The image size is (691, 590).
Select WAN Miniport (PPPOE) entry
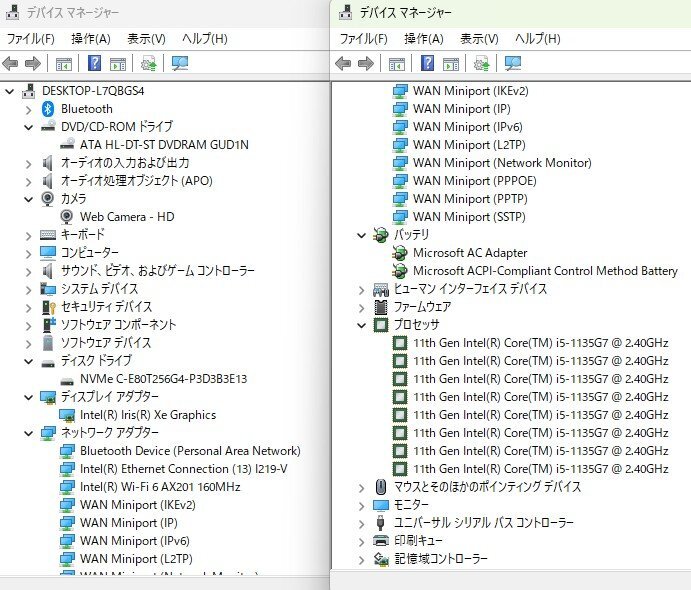[475, 181]
